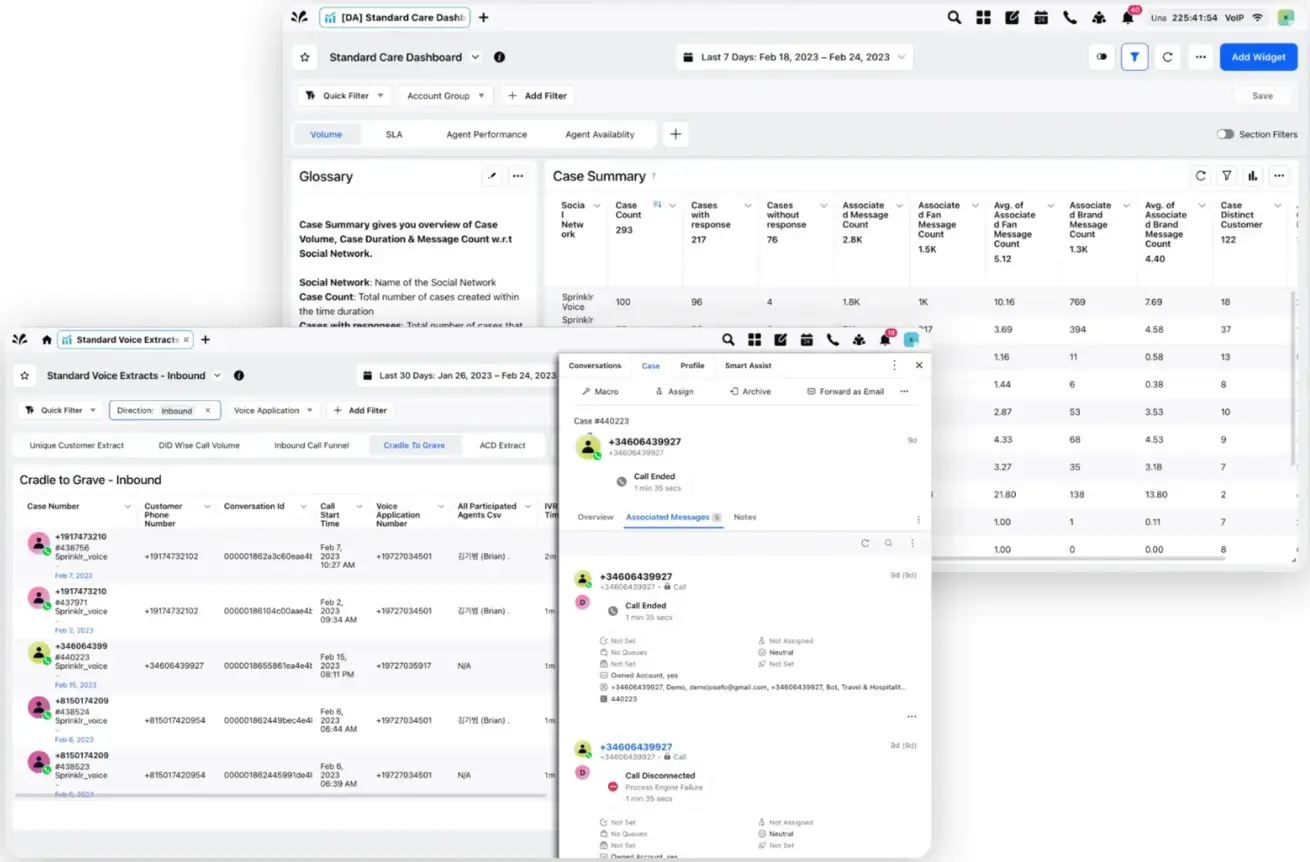Edit the Glossary widget with pencil icon

[491, 176]
